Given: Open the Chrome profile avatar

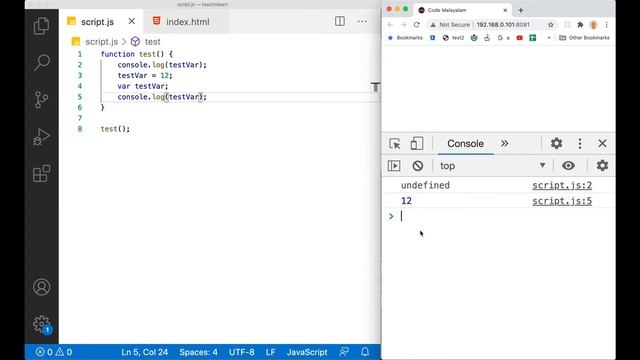Looking at the screenshot, I should (593, 24).
